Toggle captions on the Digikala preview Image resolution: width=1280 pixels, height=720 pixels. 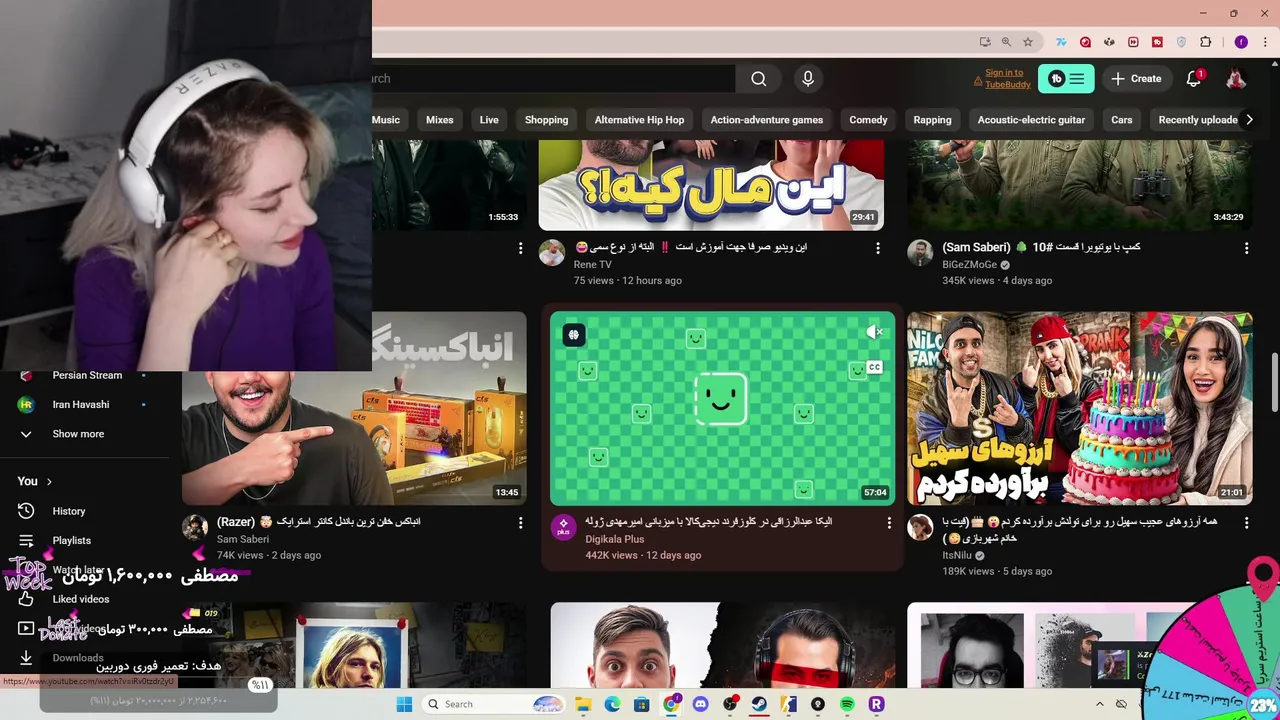pyautogui.click(x=874, y=367)
